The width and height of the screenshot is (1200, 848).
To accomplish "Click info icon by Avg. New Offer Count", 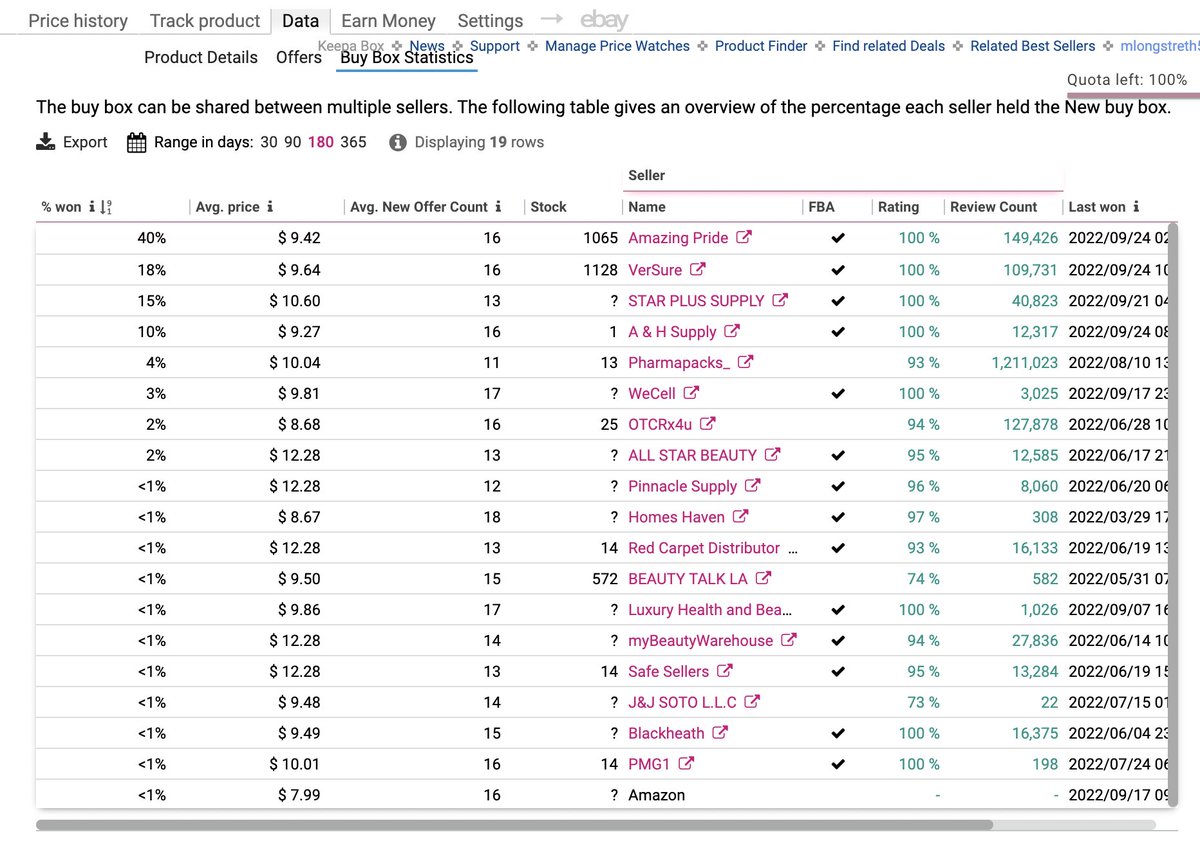I will point(498,207).
